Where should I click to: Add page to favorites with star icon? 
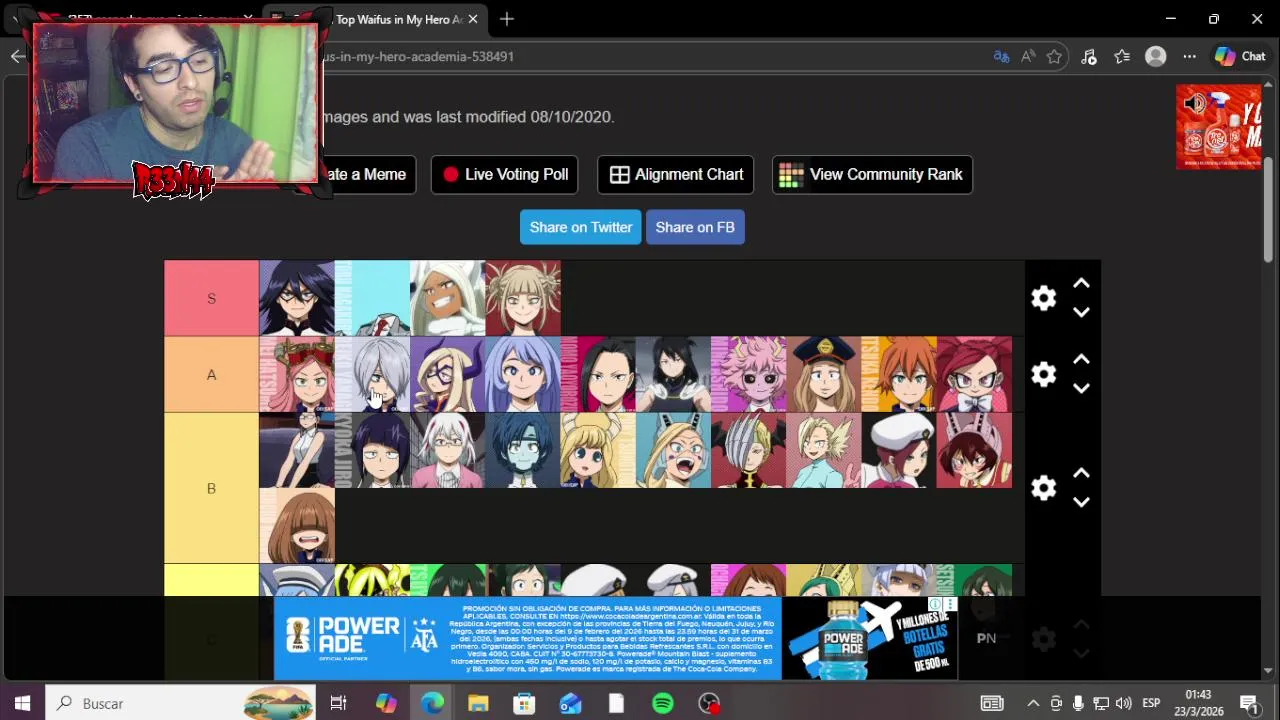pos(1054,57)
